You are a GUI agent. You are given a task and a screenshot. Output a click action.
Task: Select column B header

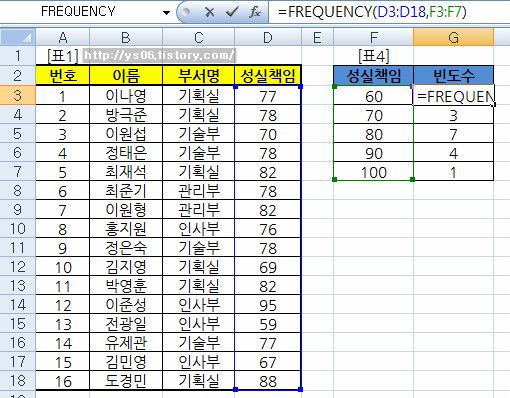pyautogui.click(x=126, y=37)
